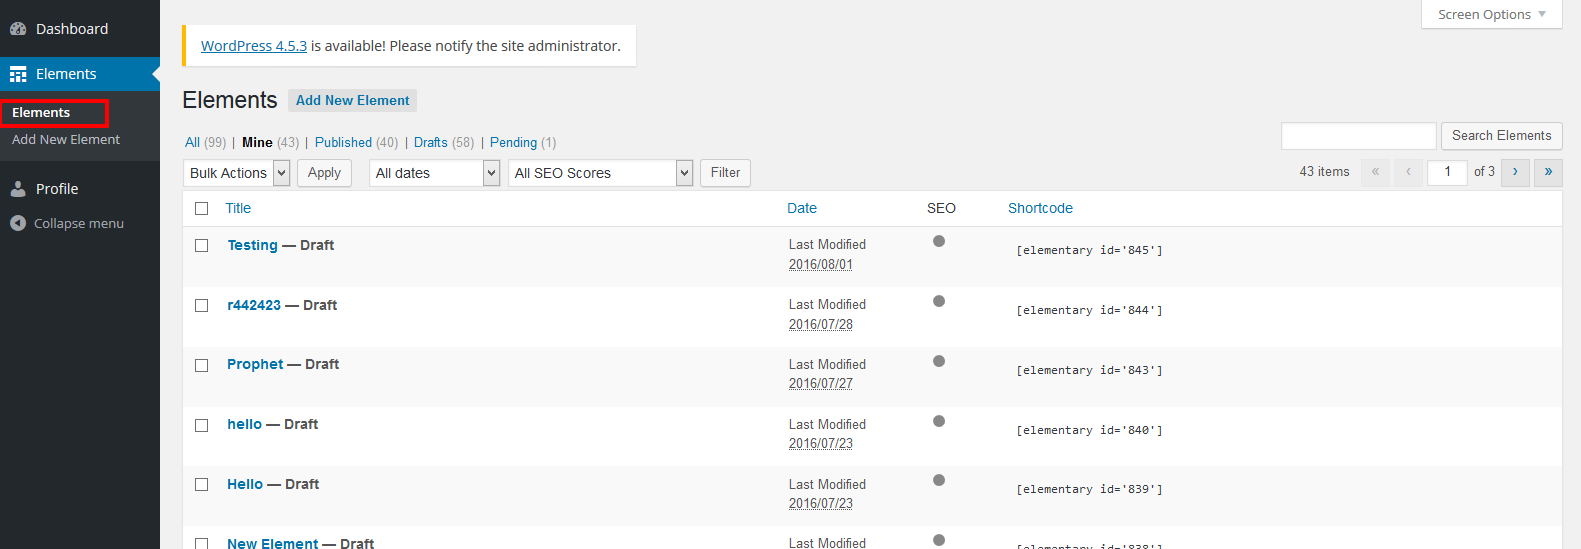Click Filter button

pos(725,173)
